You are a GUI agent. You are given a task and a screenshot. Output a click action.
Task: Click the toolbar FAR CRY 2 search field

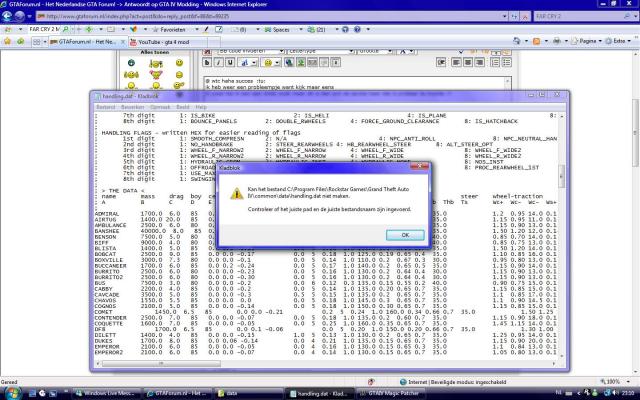click(44, 29)
